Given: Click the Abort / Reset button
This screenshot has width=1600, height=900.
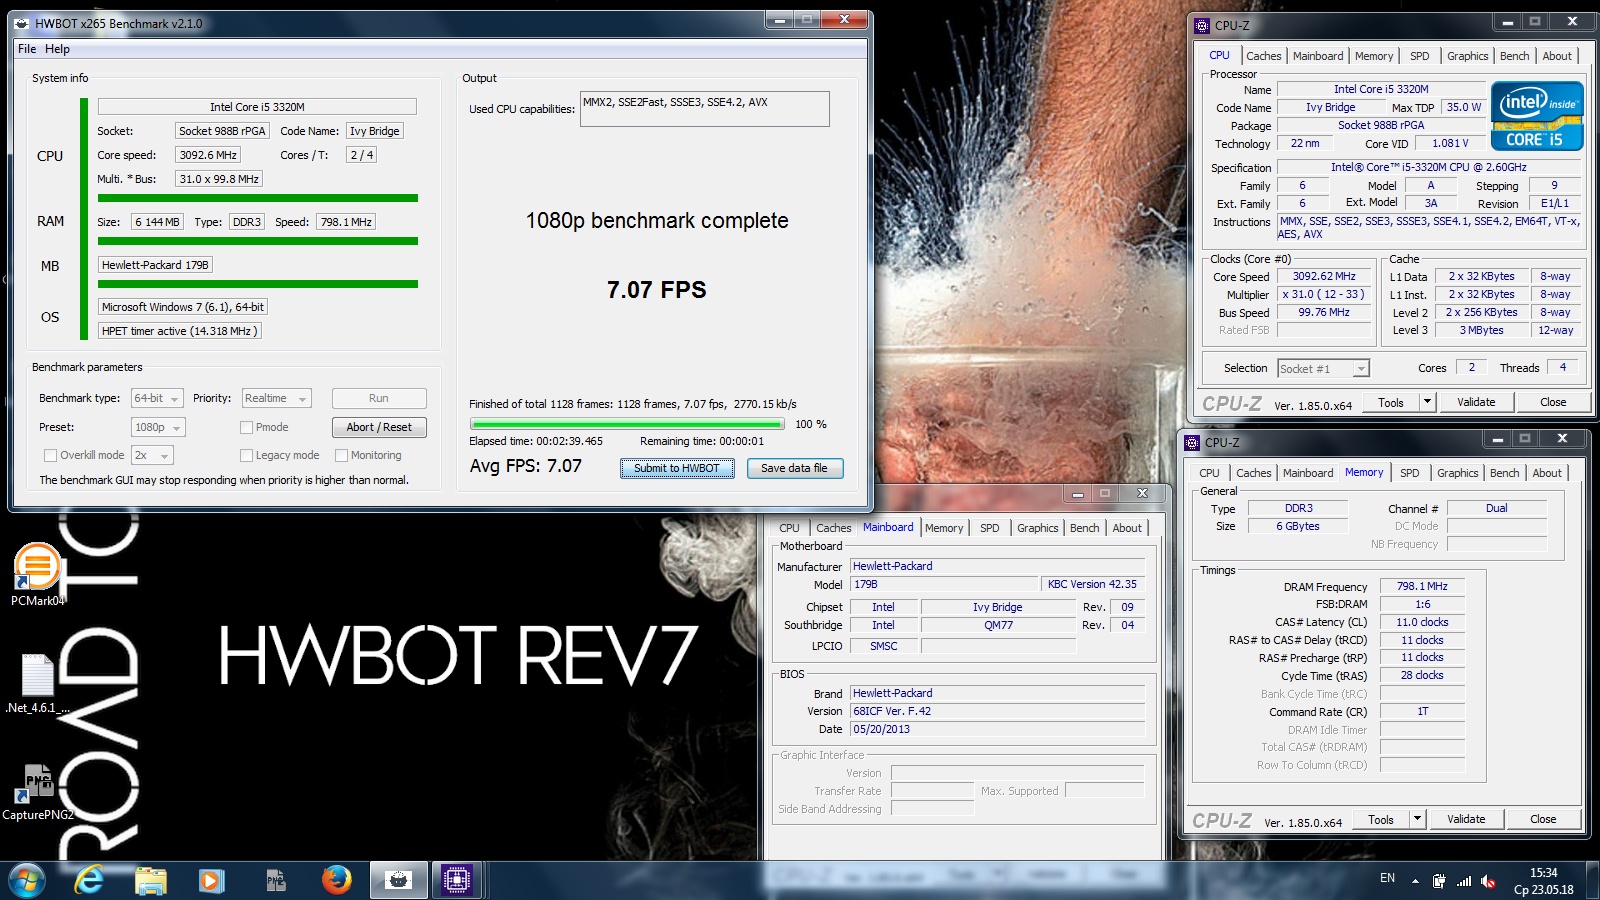Looking at the screenshot, I should 379,427.
